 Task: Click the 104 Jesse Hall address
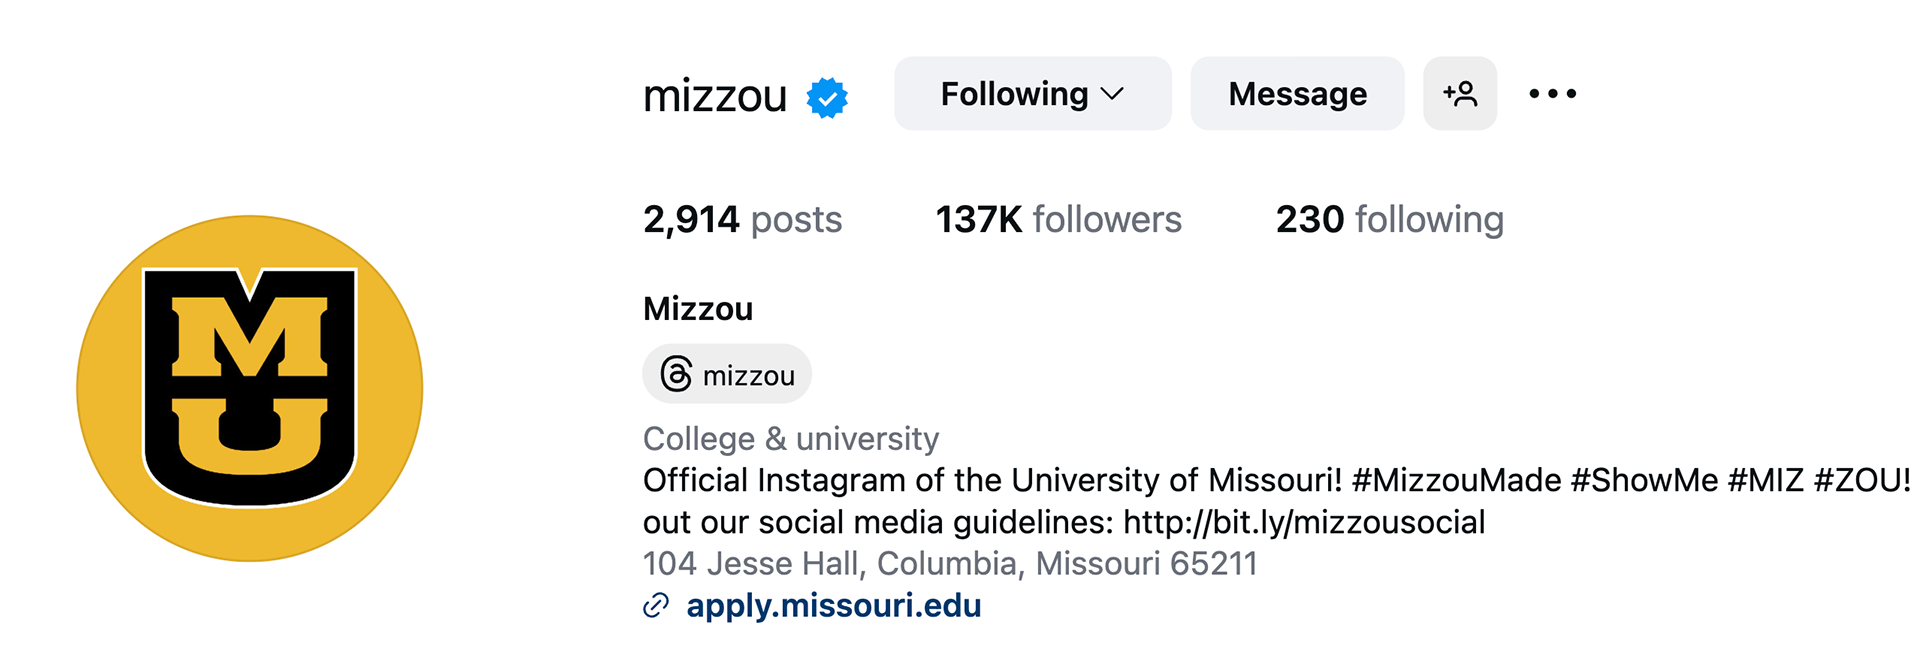click(949, 564)
